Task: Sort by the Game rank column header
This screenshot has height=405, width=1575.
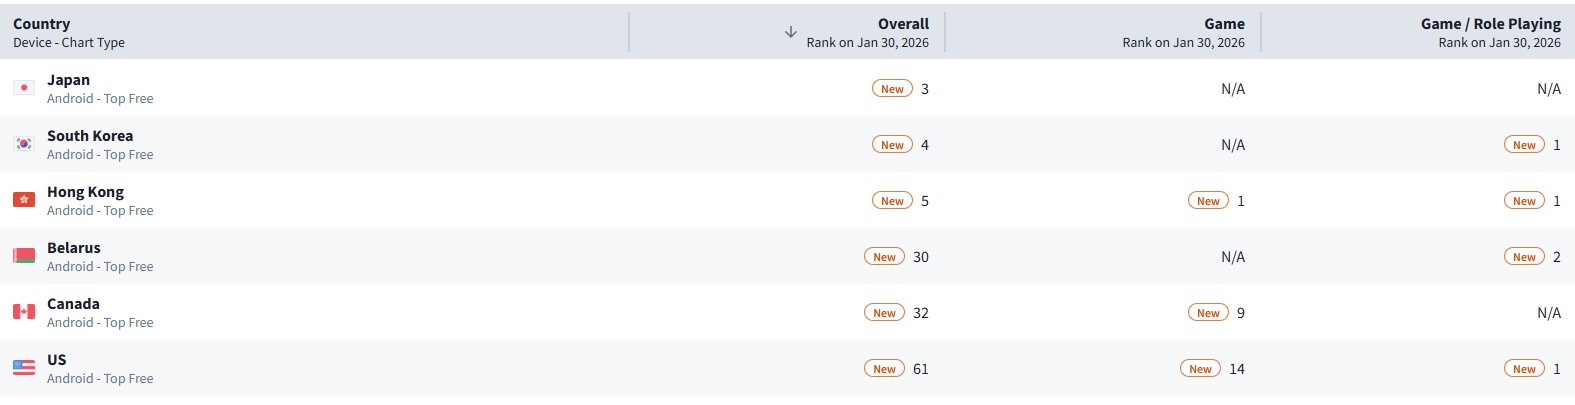Action: 1223,24
